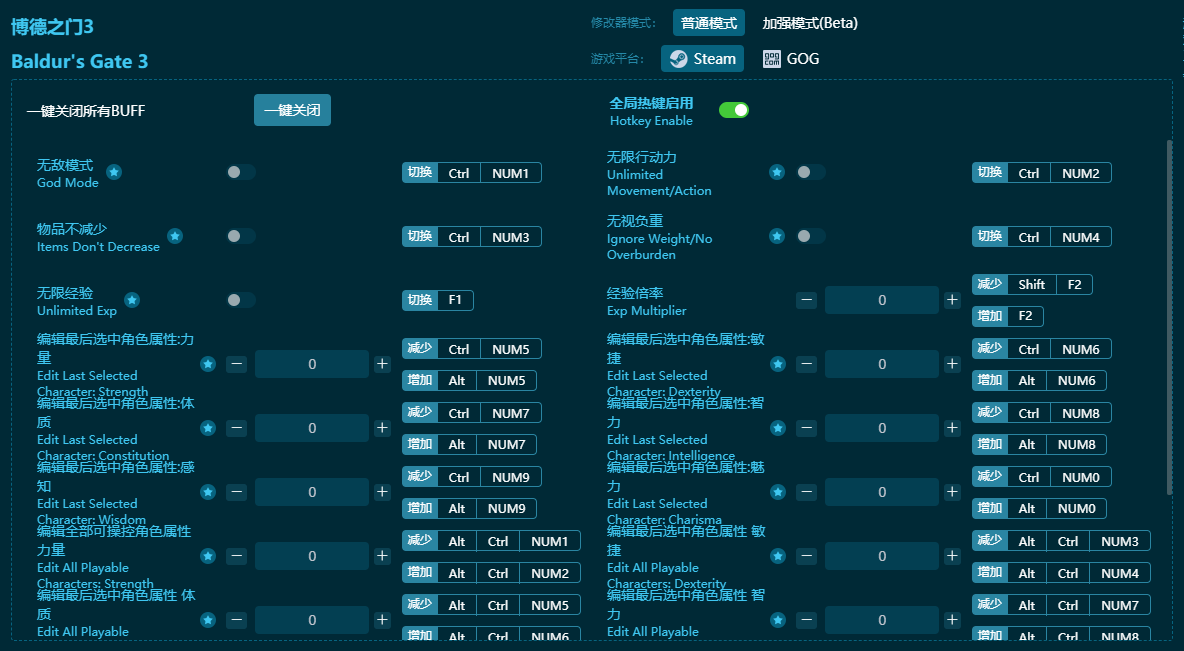Click the star icon for Ignore Weight/No Overburden
This screenshot has height=651, width=1184.
click(777, 236)
